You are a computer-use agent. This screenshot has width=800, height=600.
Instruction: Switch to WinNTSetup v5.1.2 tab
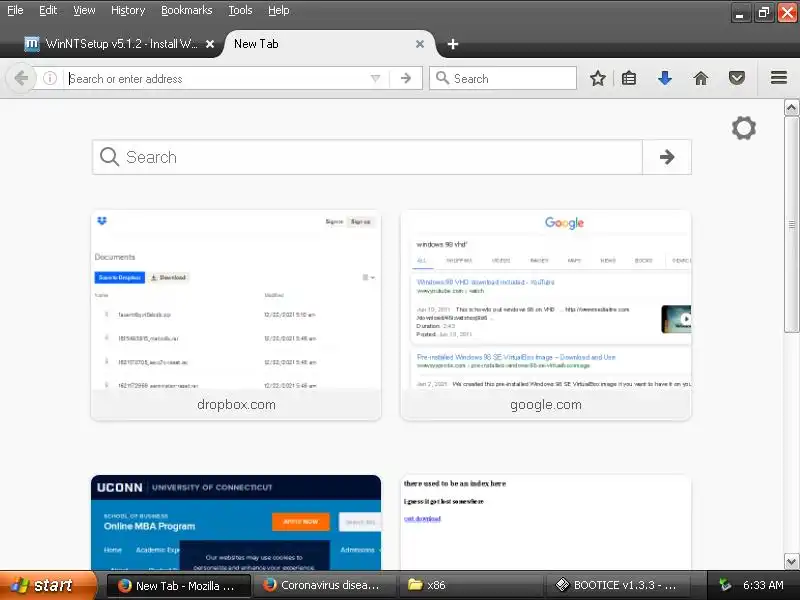[120, 44]
